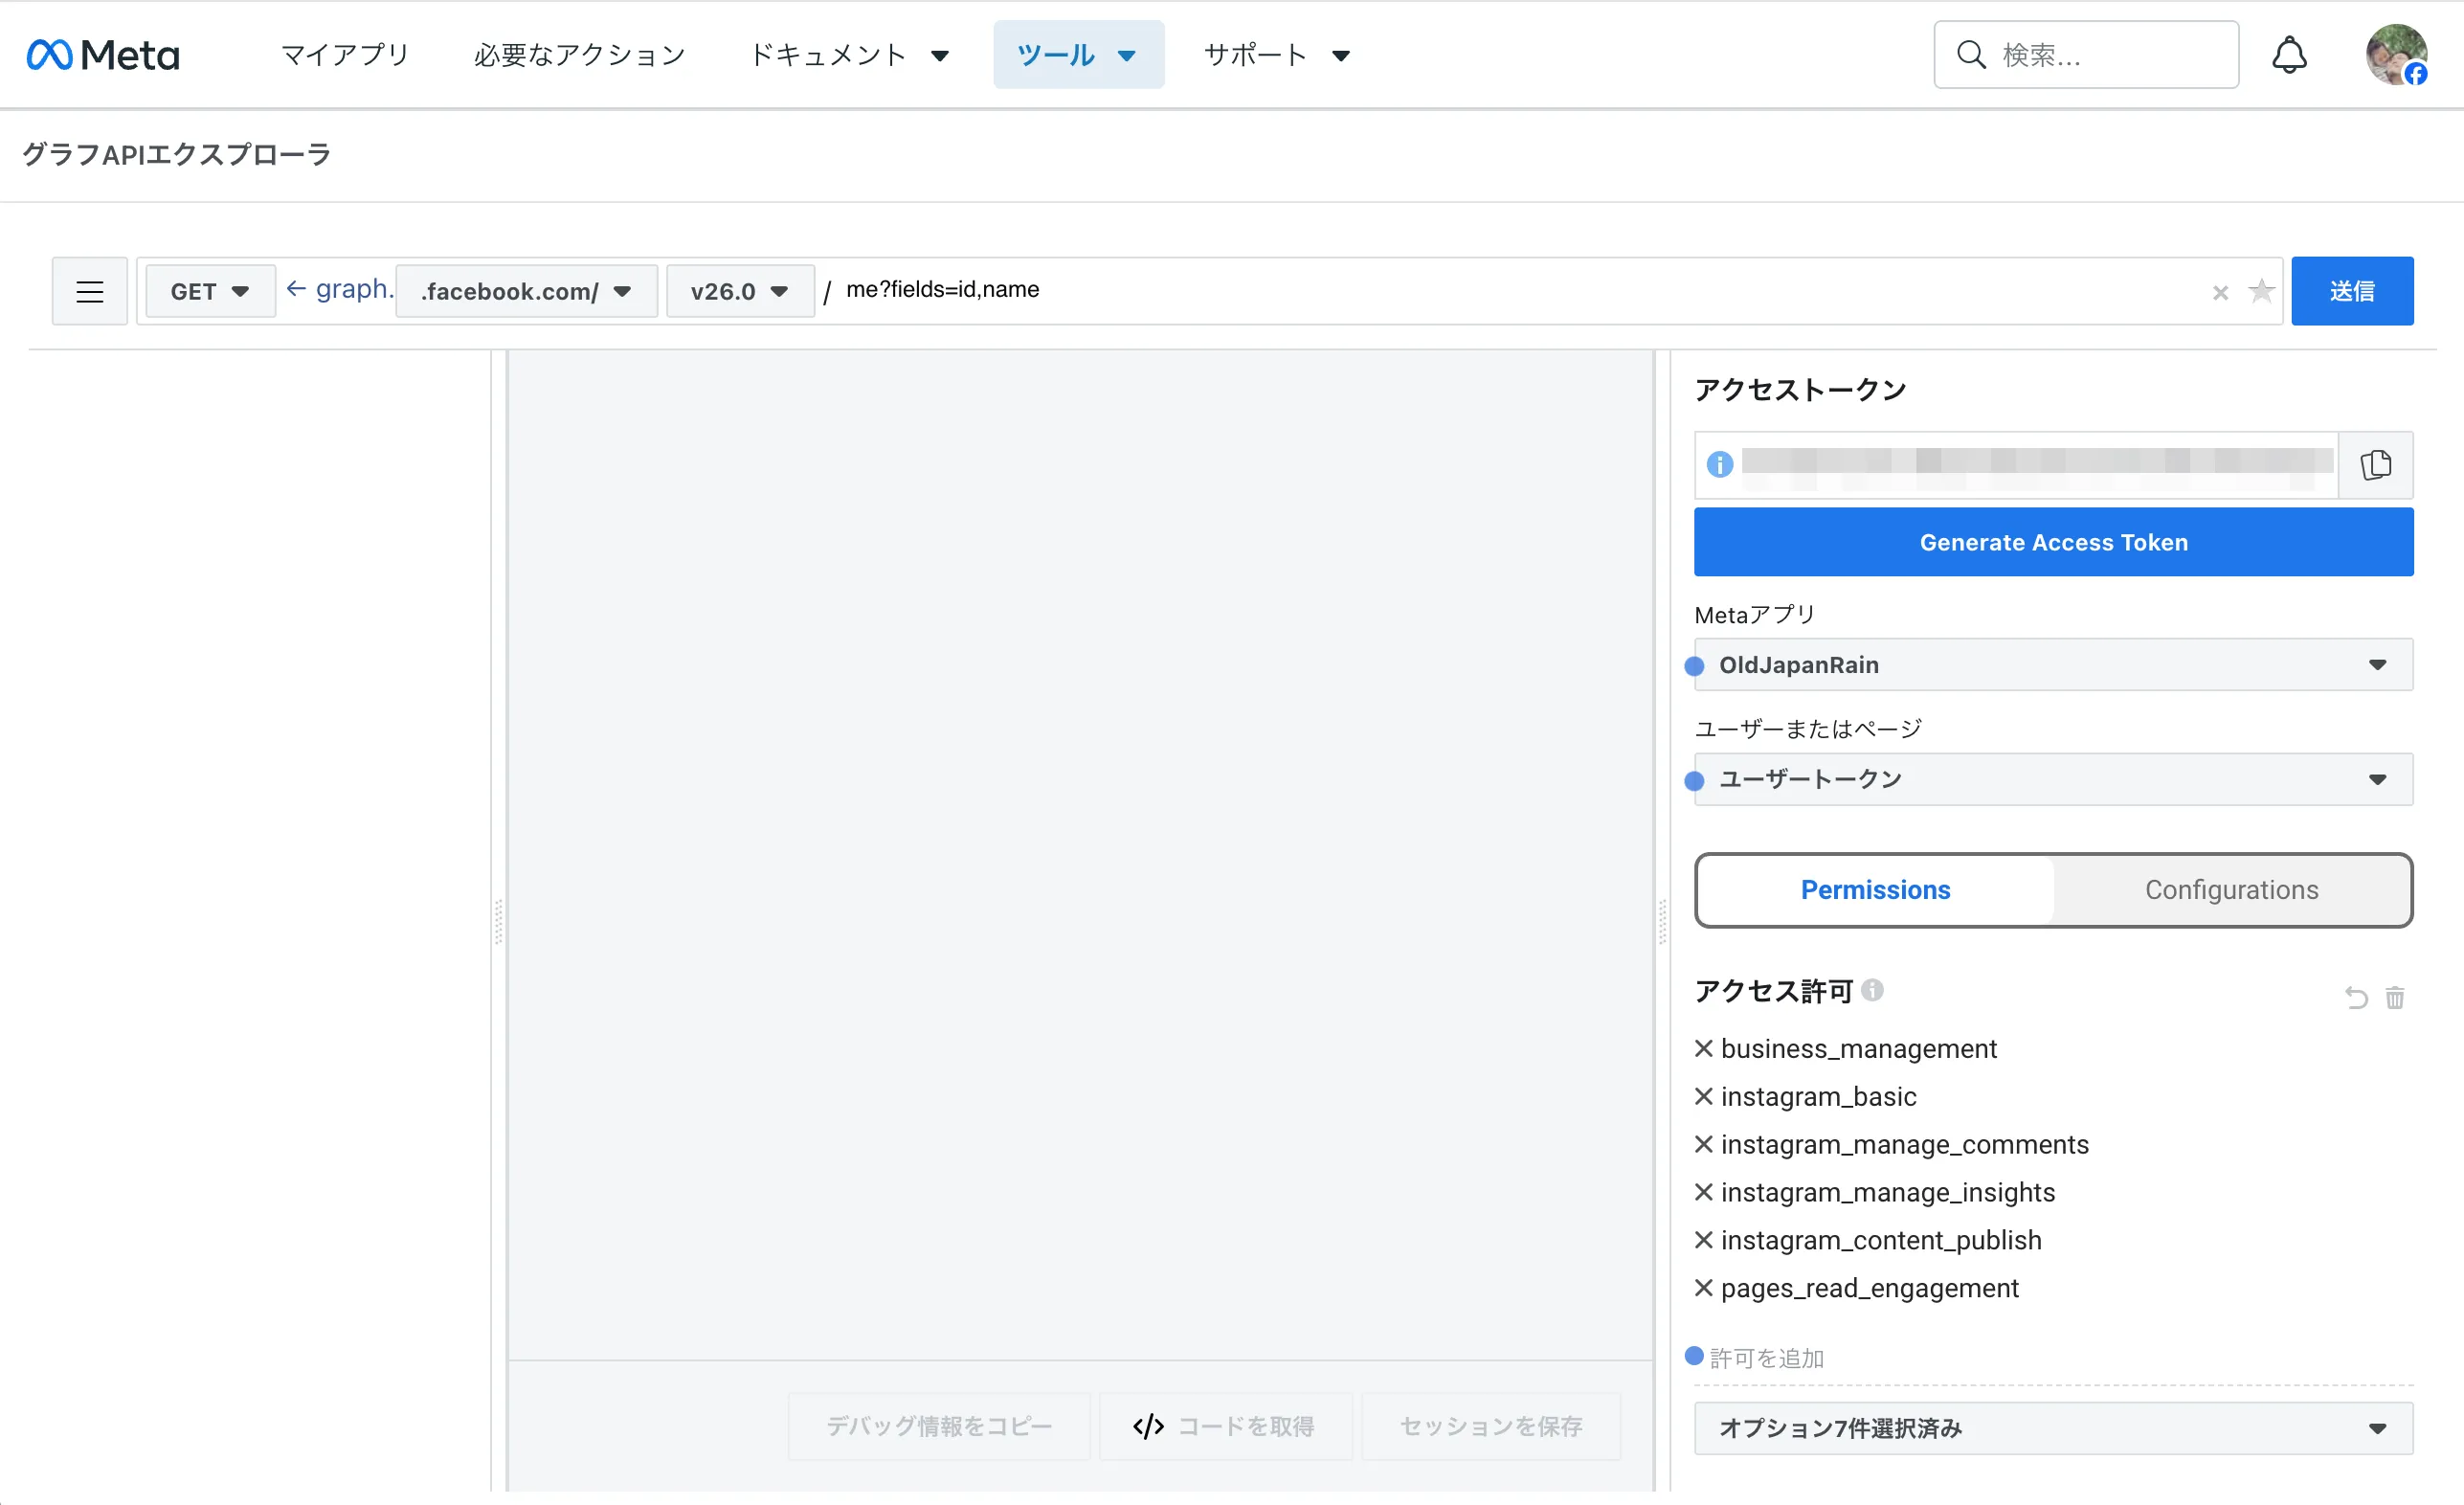Expand the OldJapanRain Meta app dropdown
This screenshot has height=1505, width=2464.
click(2053, 665)
